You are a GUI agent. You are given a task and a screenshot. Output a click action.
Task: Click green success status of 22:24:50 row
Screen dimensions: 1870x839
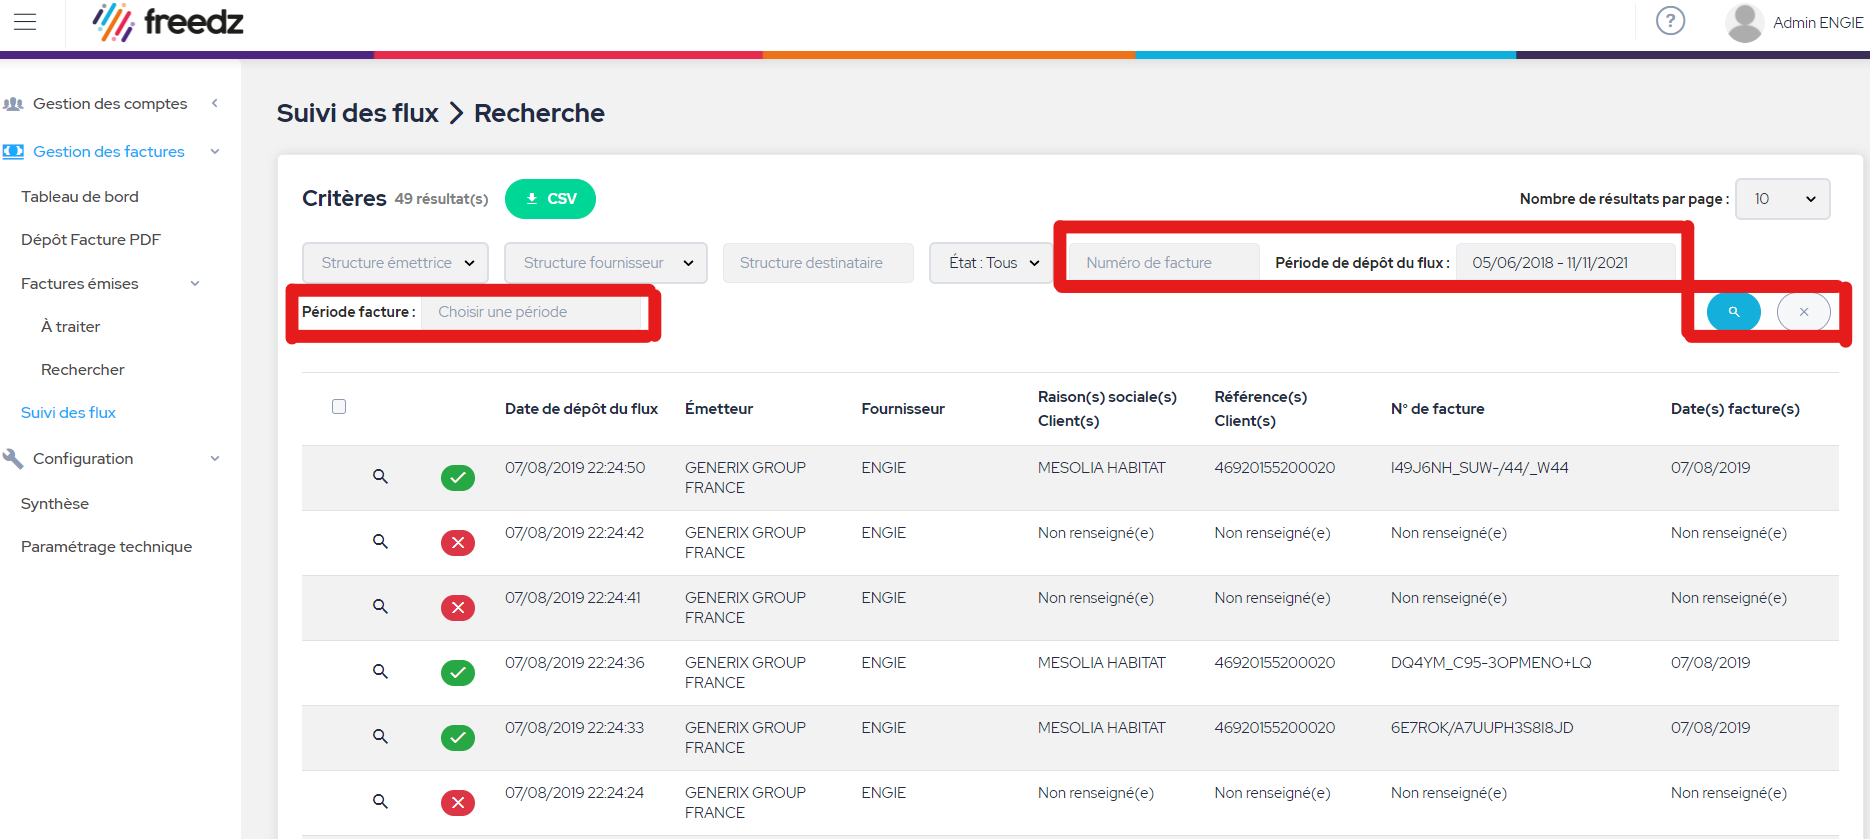pyautogui.click(x=458, y=478)
